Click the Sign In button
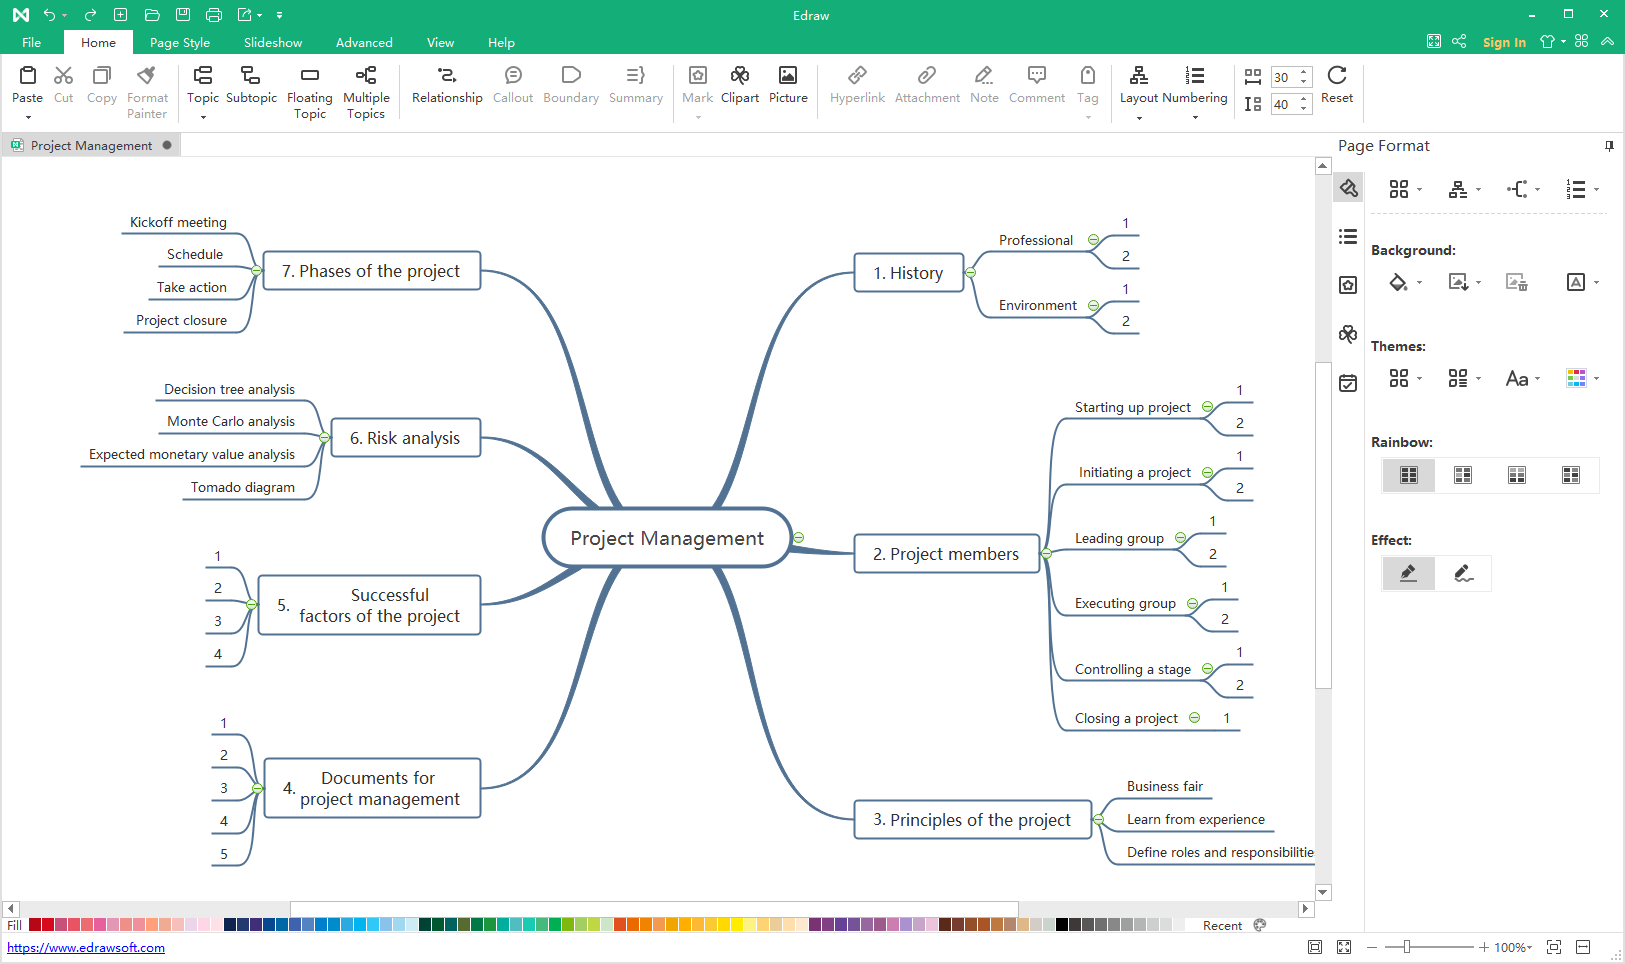 click(x=1504, y=42)
